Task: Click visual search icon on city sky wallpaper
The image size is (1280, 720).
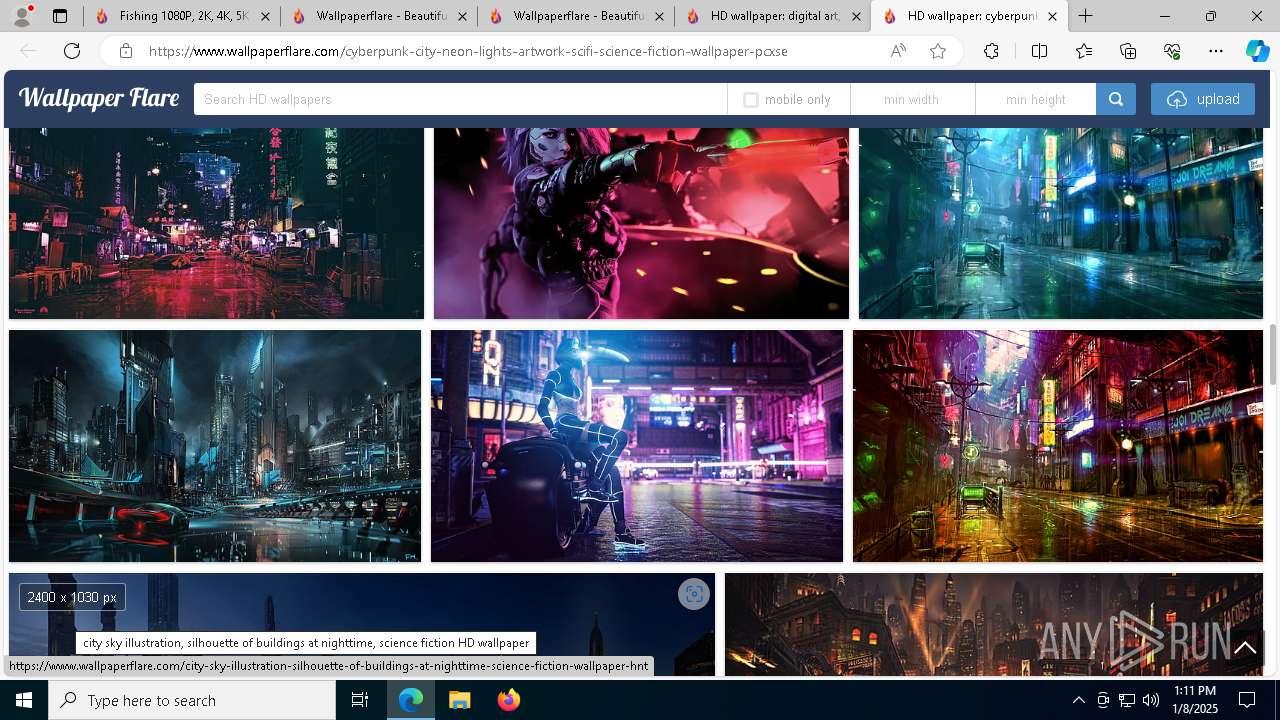Action: pyautogui.click(x=694, y=594)
